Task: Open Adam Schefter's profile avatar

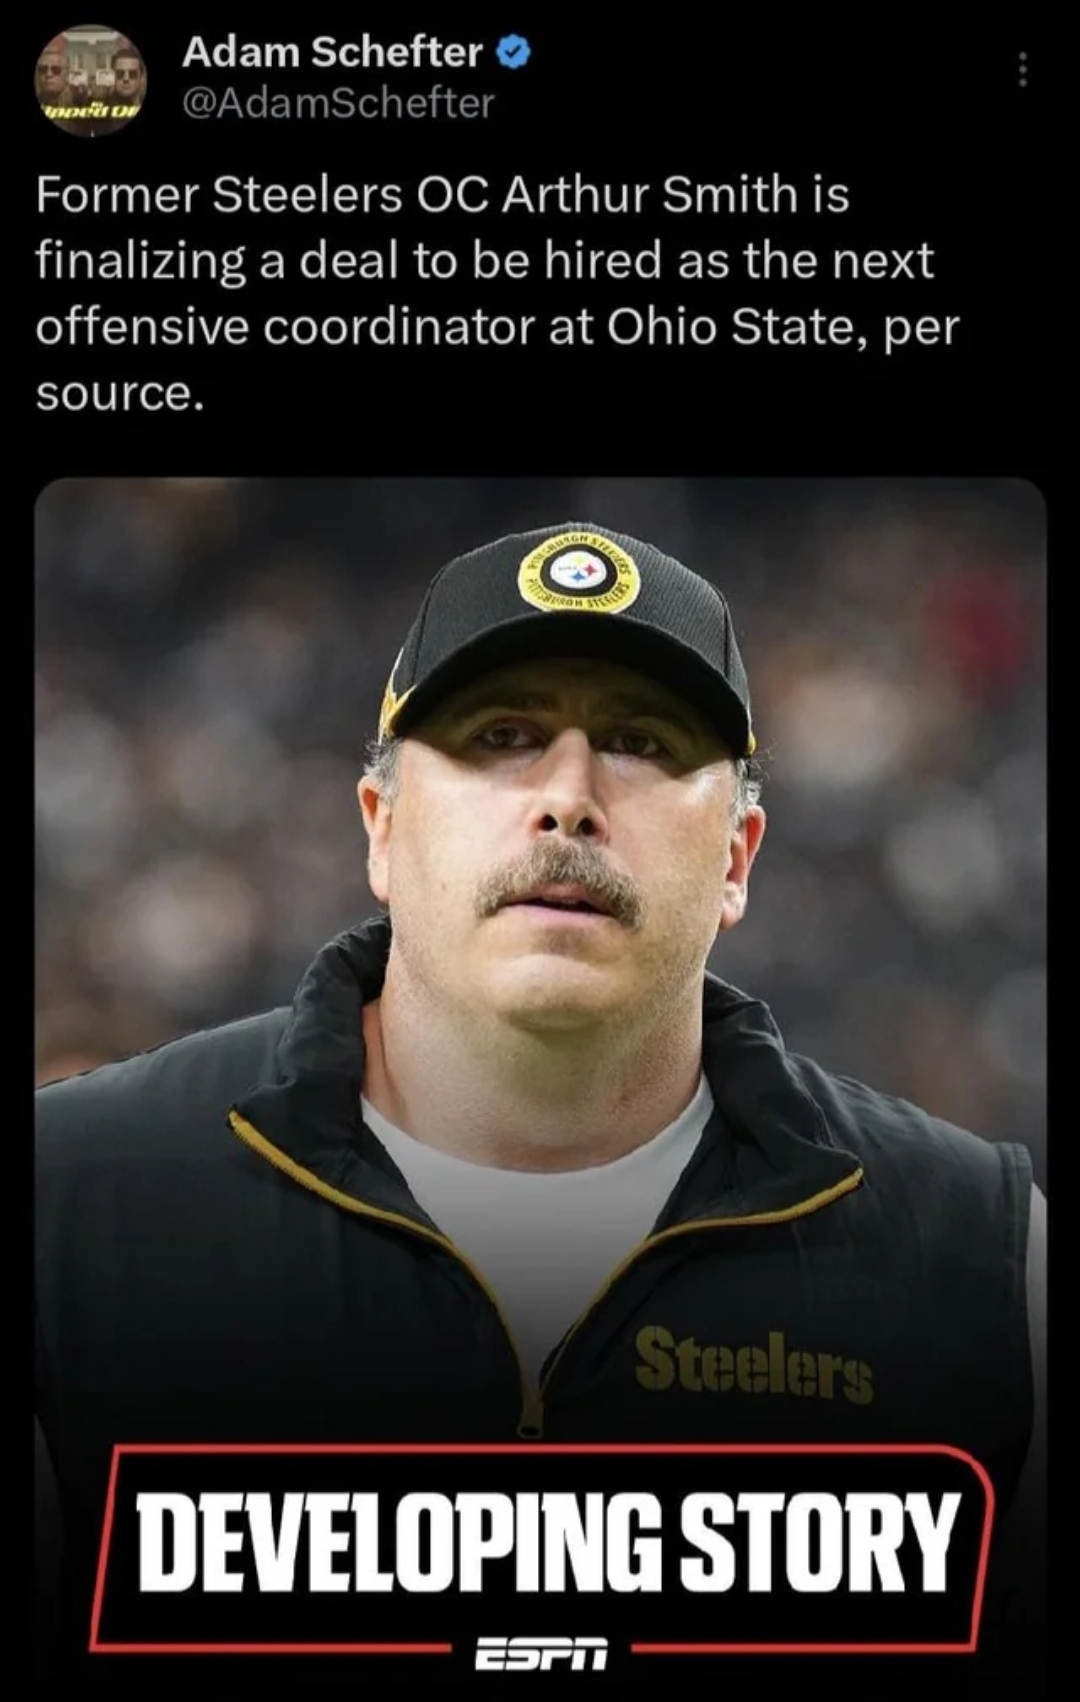Action: [x=91, y=79]
